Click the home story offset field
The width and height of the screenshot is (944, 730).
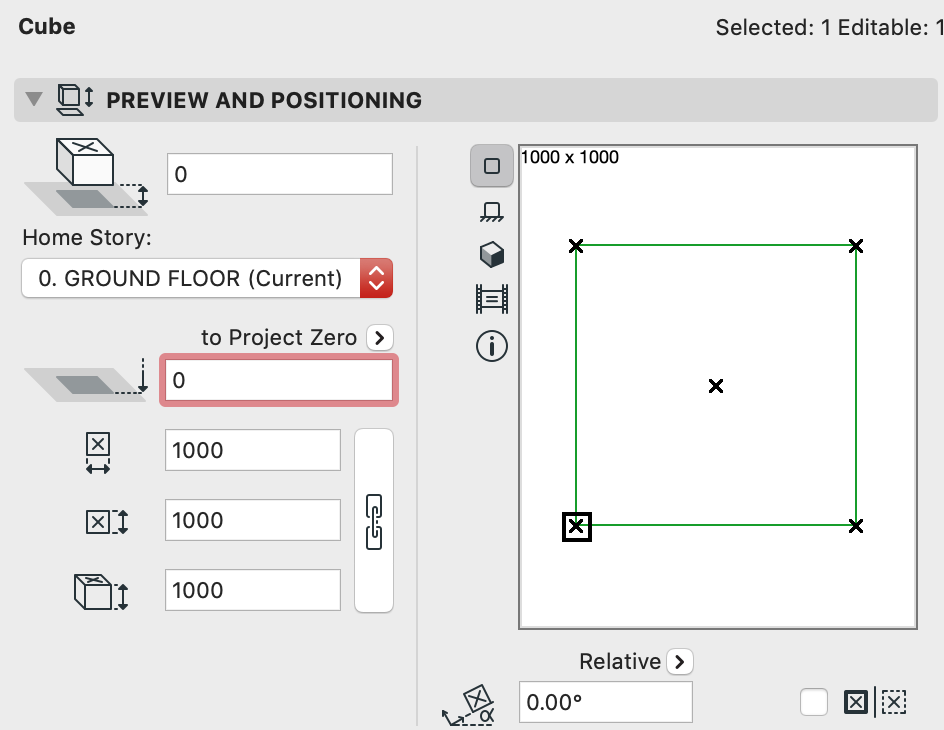pos(279,174)
